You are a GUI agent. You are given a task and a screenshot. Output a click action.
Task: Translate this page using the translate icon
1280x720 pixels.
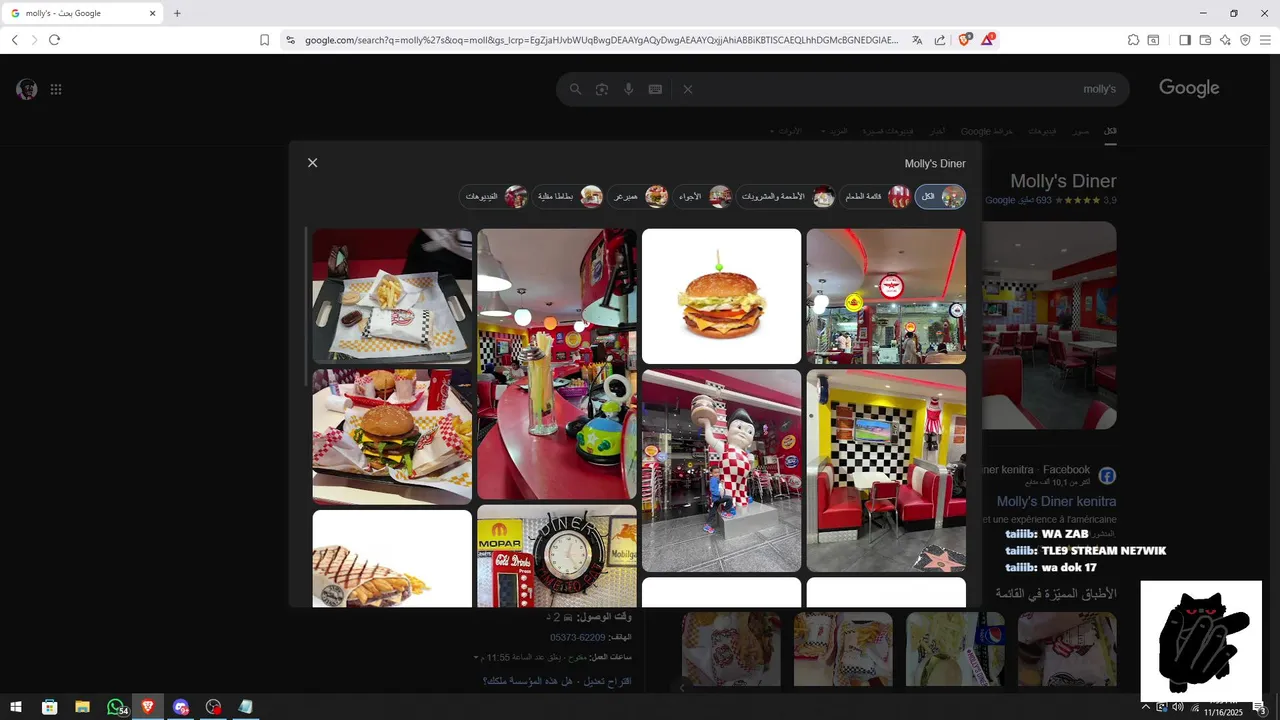917,40
